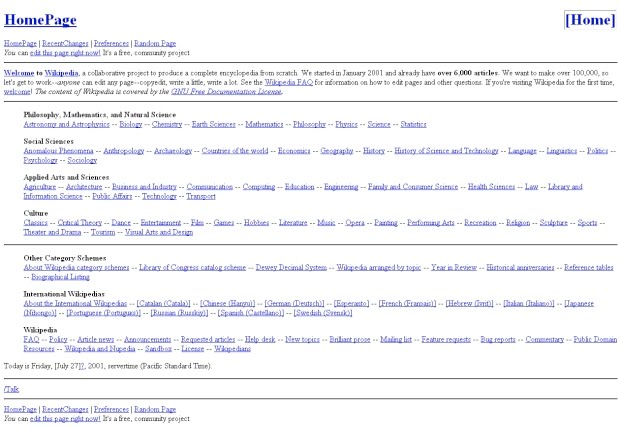
Task: Click 'edit this page right now!' at top
Action: tap(65, 53)
